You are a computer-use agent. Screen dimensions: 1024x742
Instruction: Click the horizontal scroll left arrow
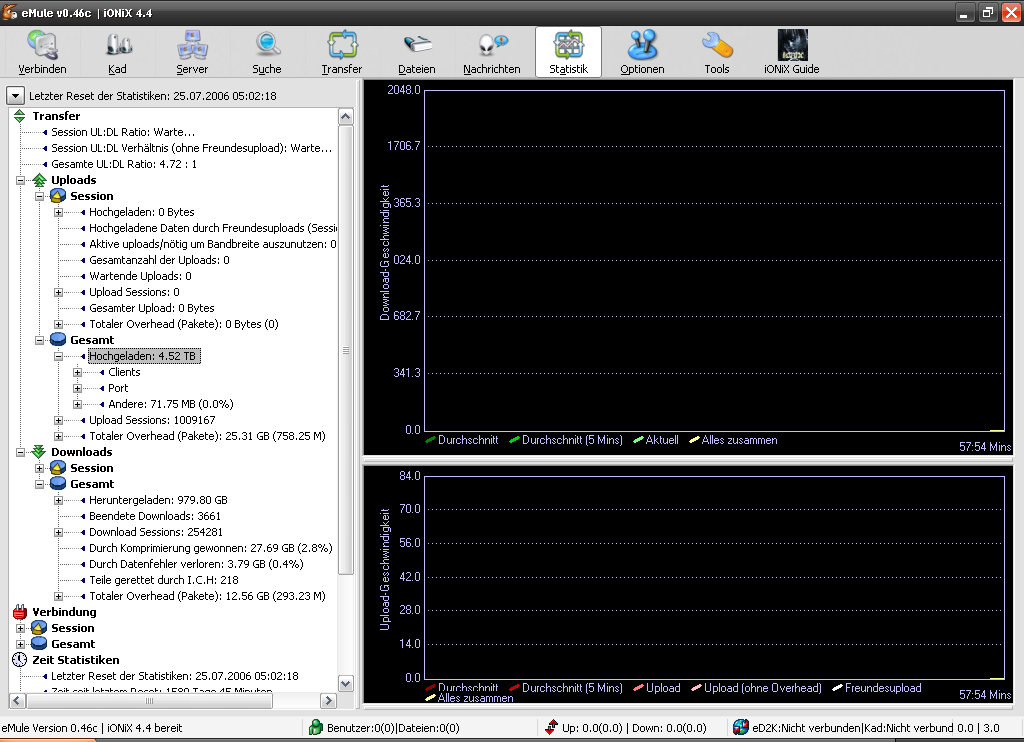click(x=18, y=700)
